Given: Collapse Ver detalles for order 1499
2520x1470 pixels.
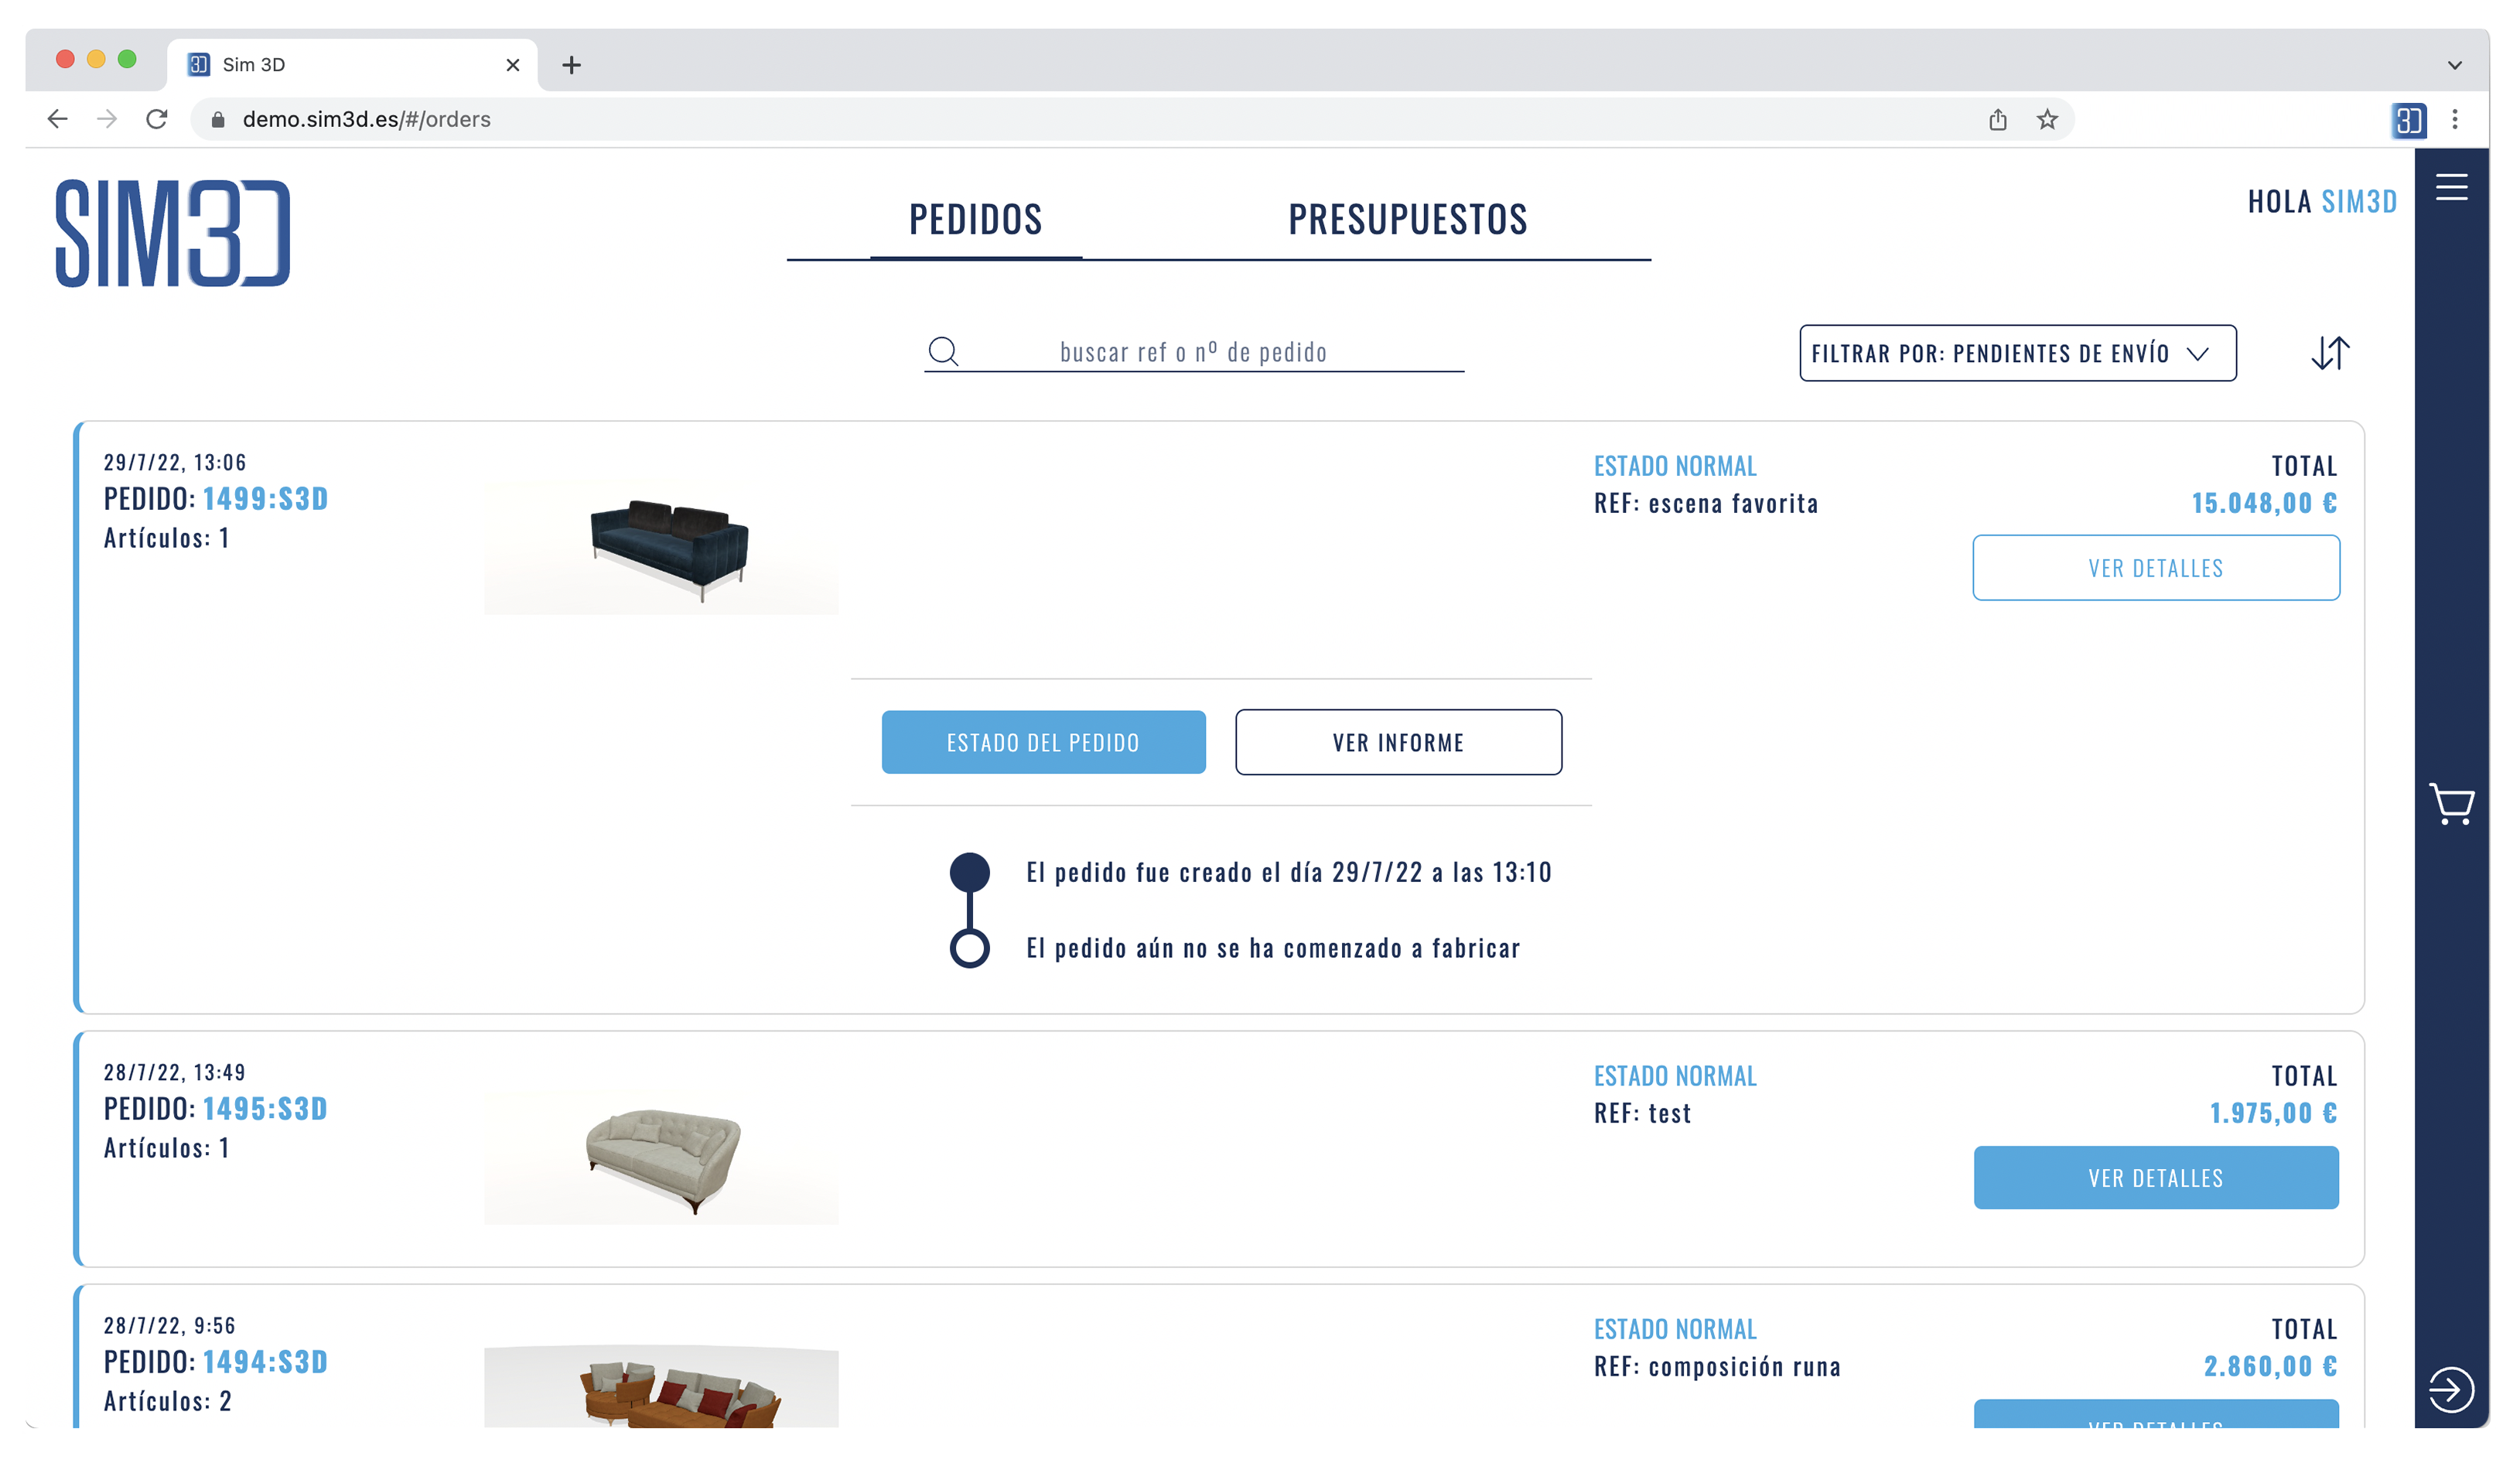Looking at the screenshot, I should [x=2156, y=568].
